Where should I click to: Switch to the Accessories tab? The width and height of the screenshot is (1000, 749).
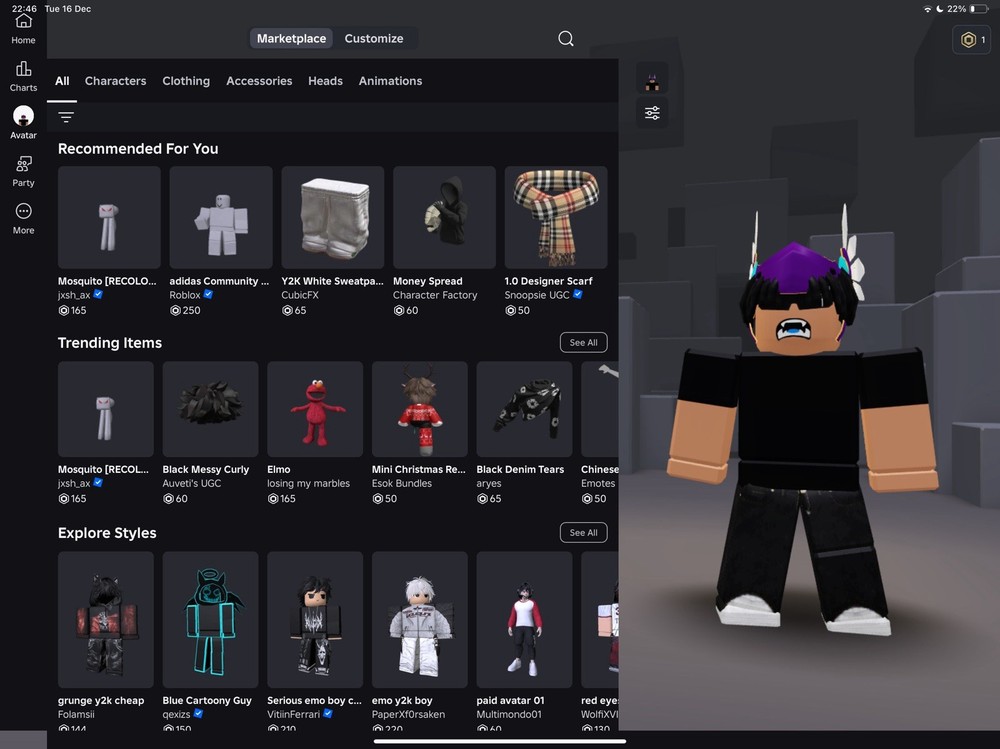point(259,81)
